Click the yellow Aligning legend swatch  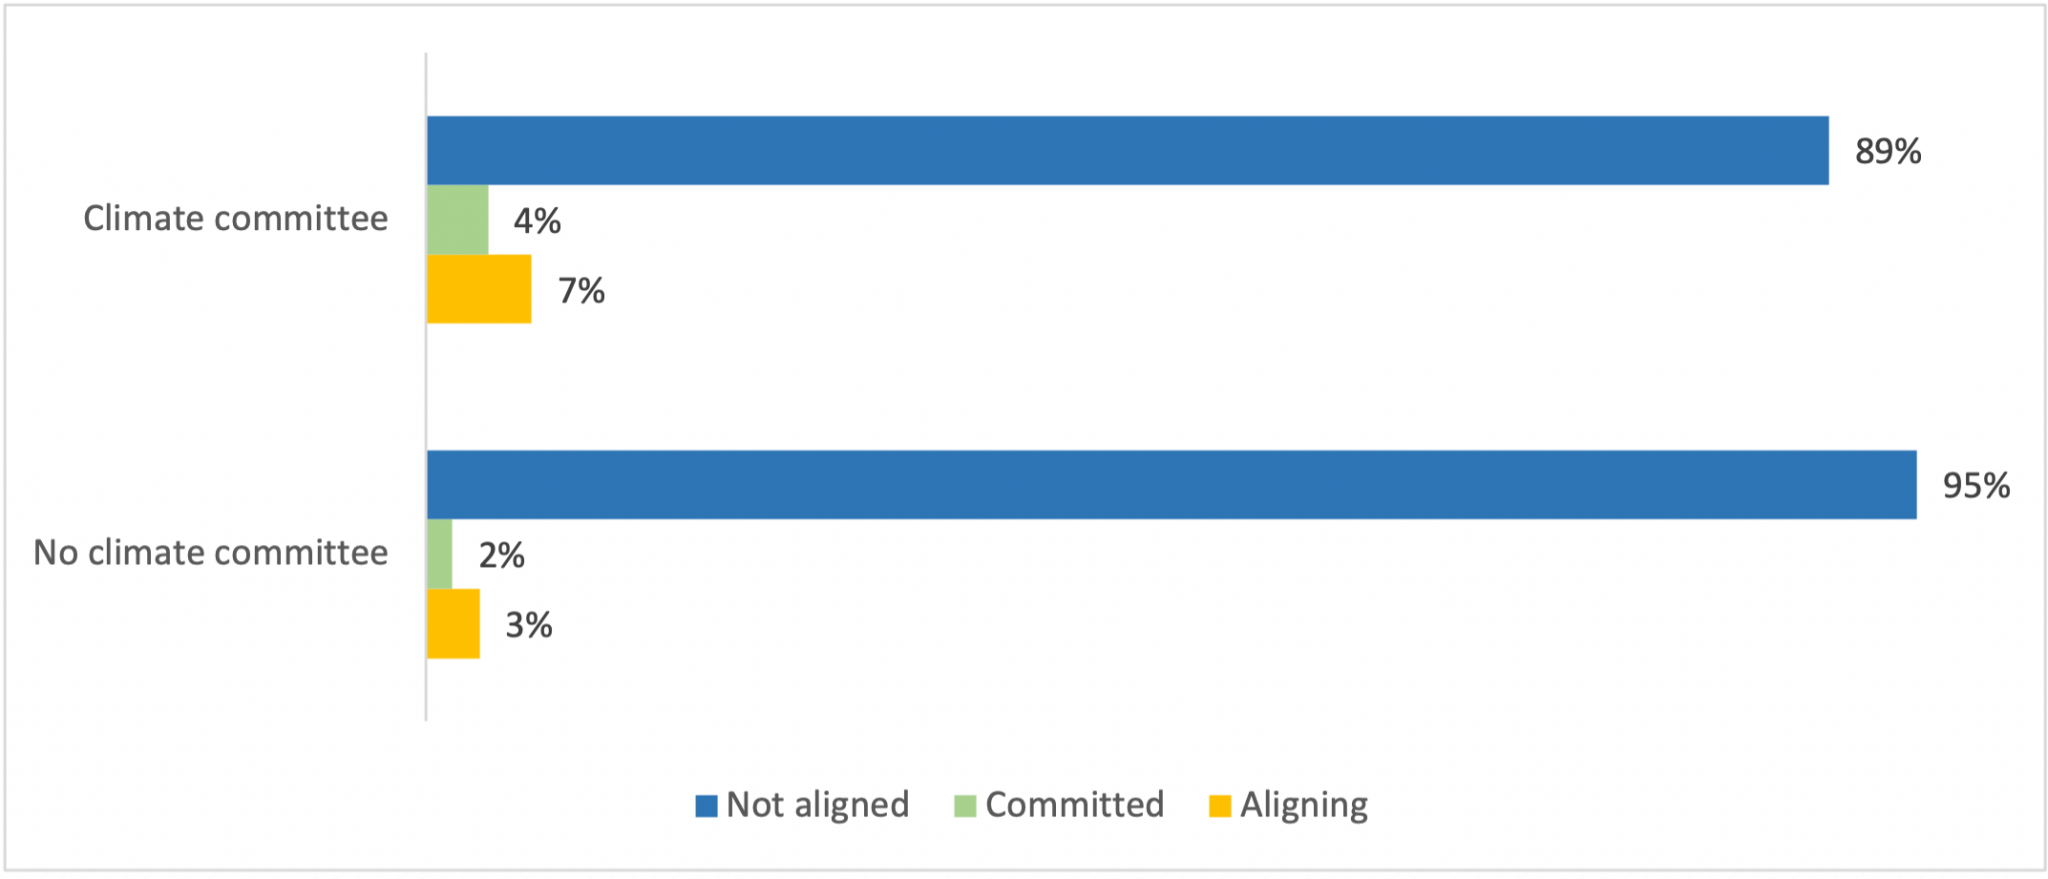click(1220, 806)
